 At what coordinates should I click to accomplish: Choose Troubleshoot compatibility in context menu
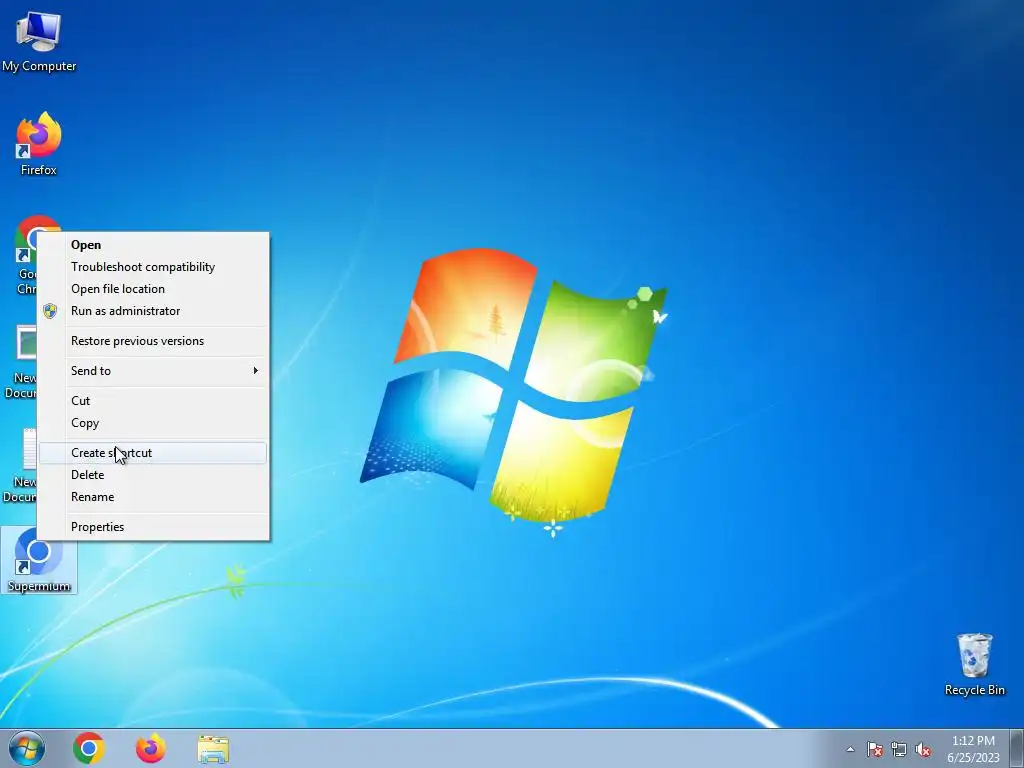153,267
